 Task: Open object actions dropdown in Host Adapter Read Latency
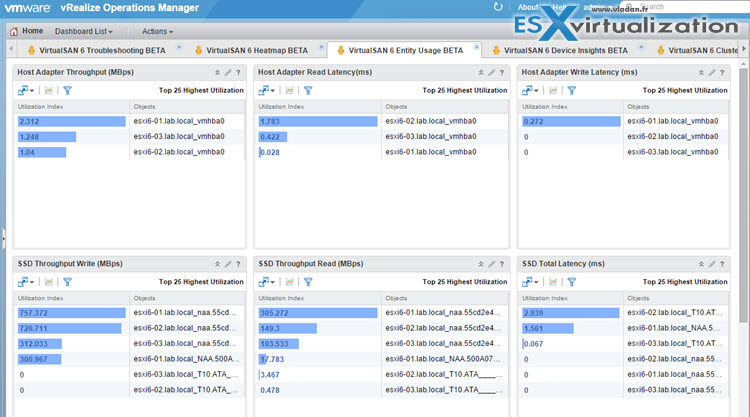point(266,90)
